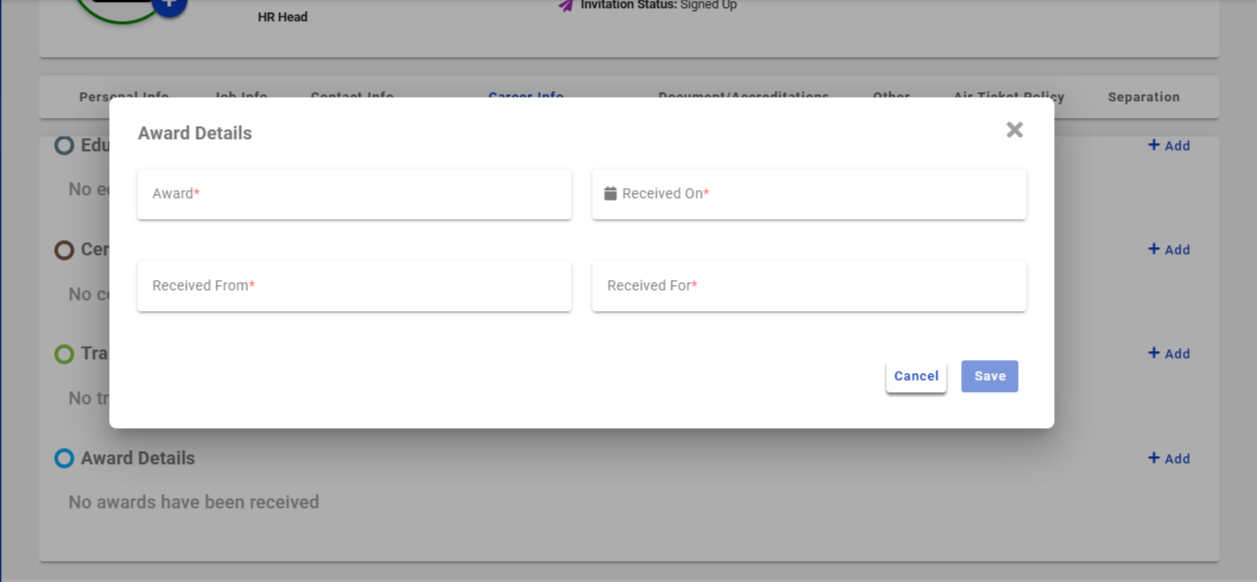The width and height of the screenshot is (1257, 582).
Task: Select the Received For text field
Action: pyautogui.click(x=808, y=286)
